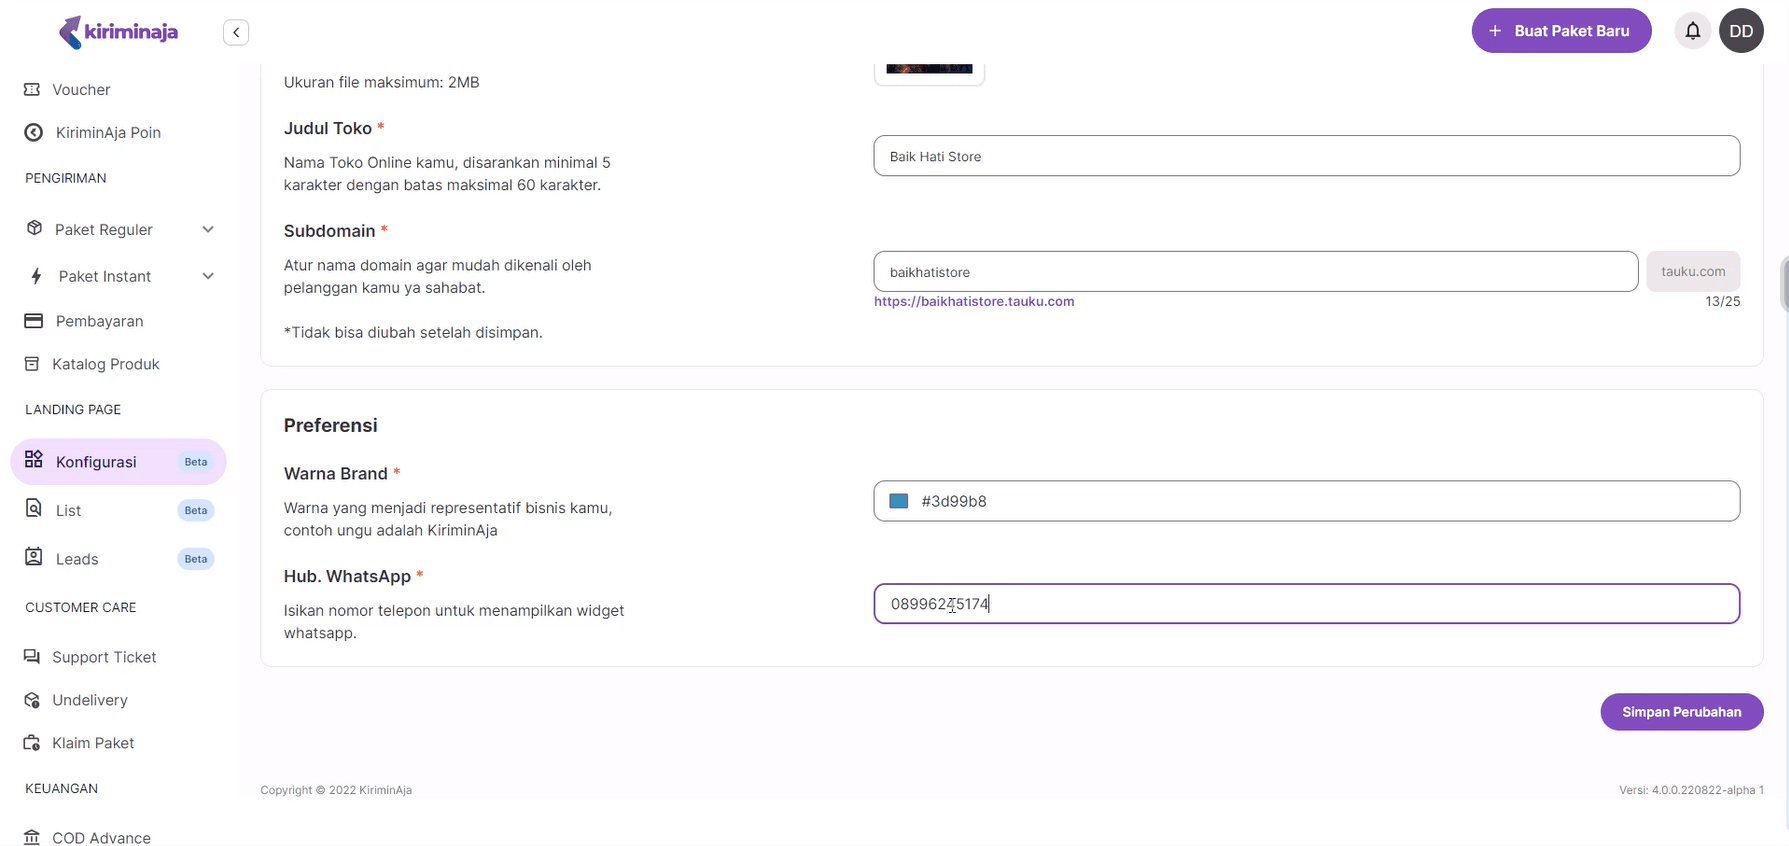Open the Klaim Paket menu item
Screen dimensions: 1789x846
tap(93, 743)
